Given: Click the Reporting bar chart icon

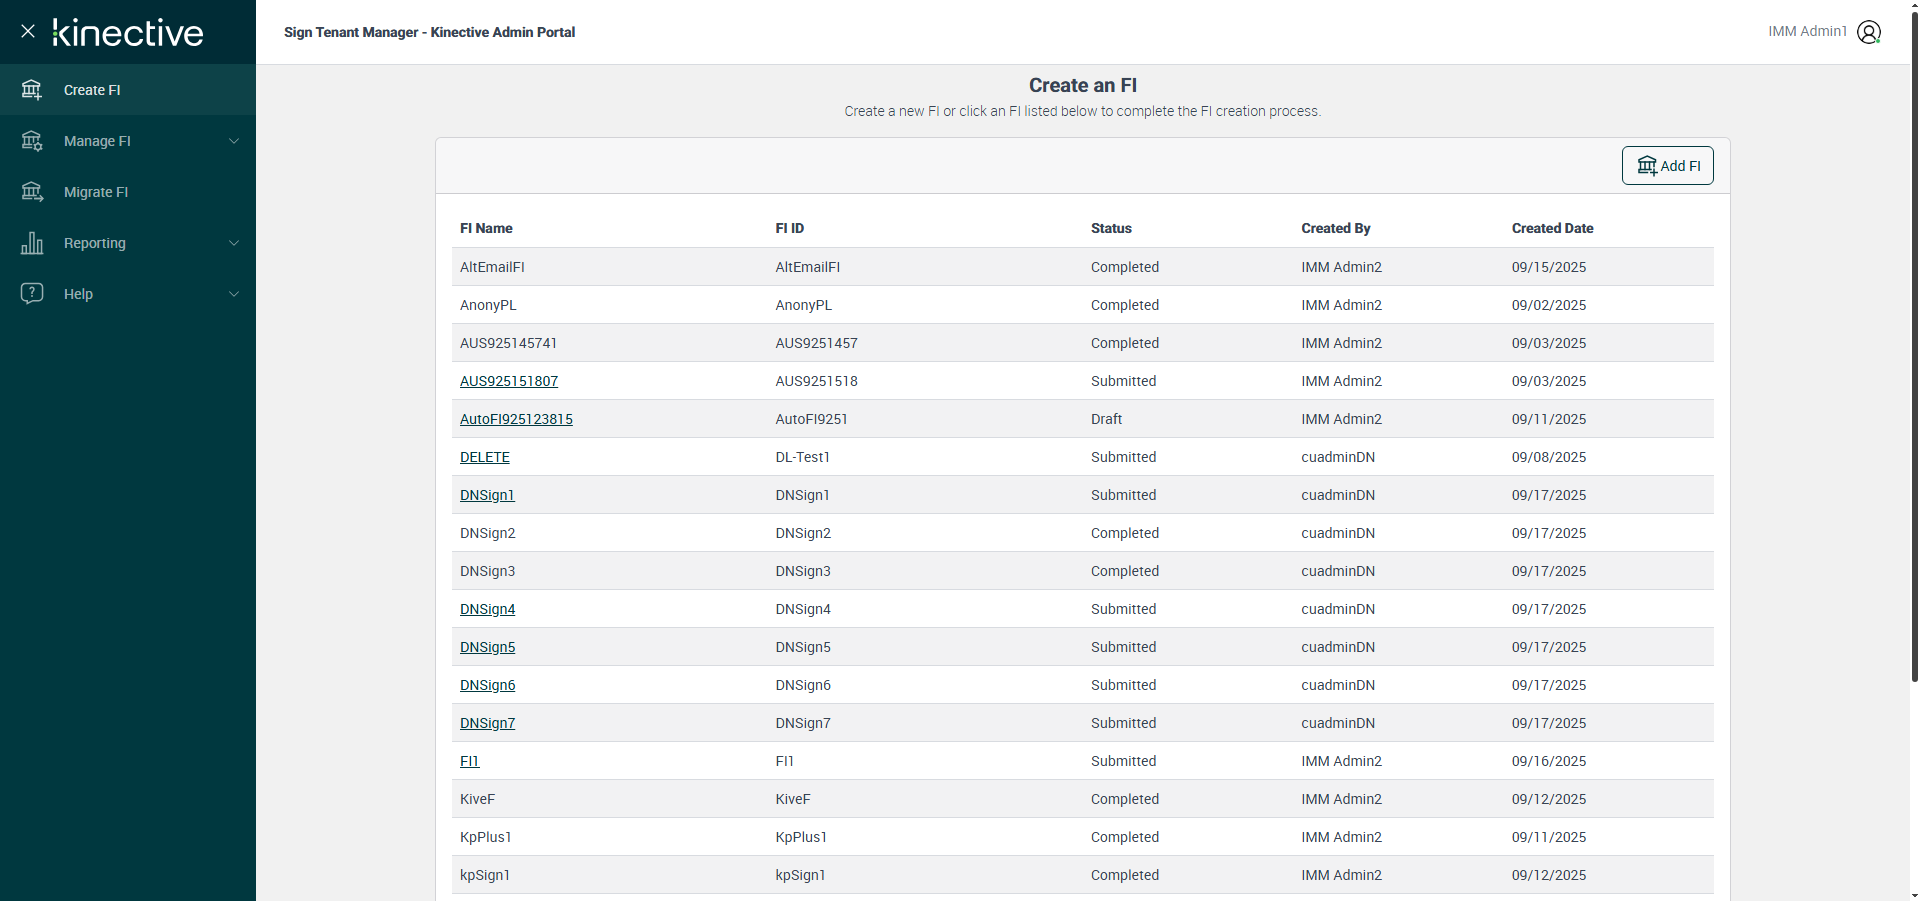Looking at the screenshot, I should pyautogui.click(x=32, y=243).
